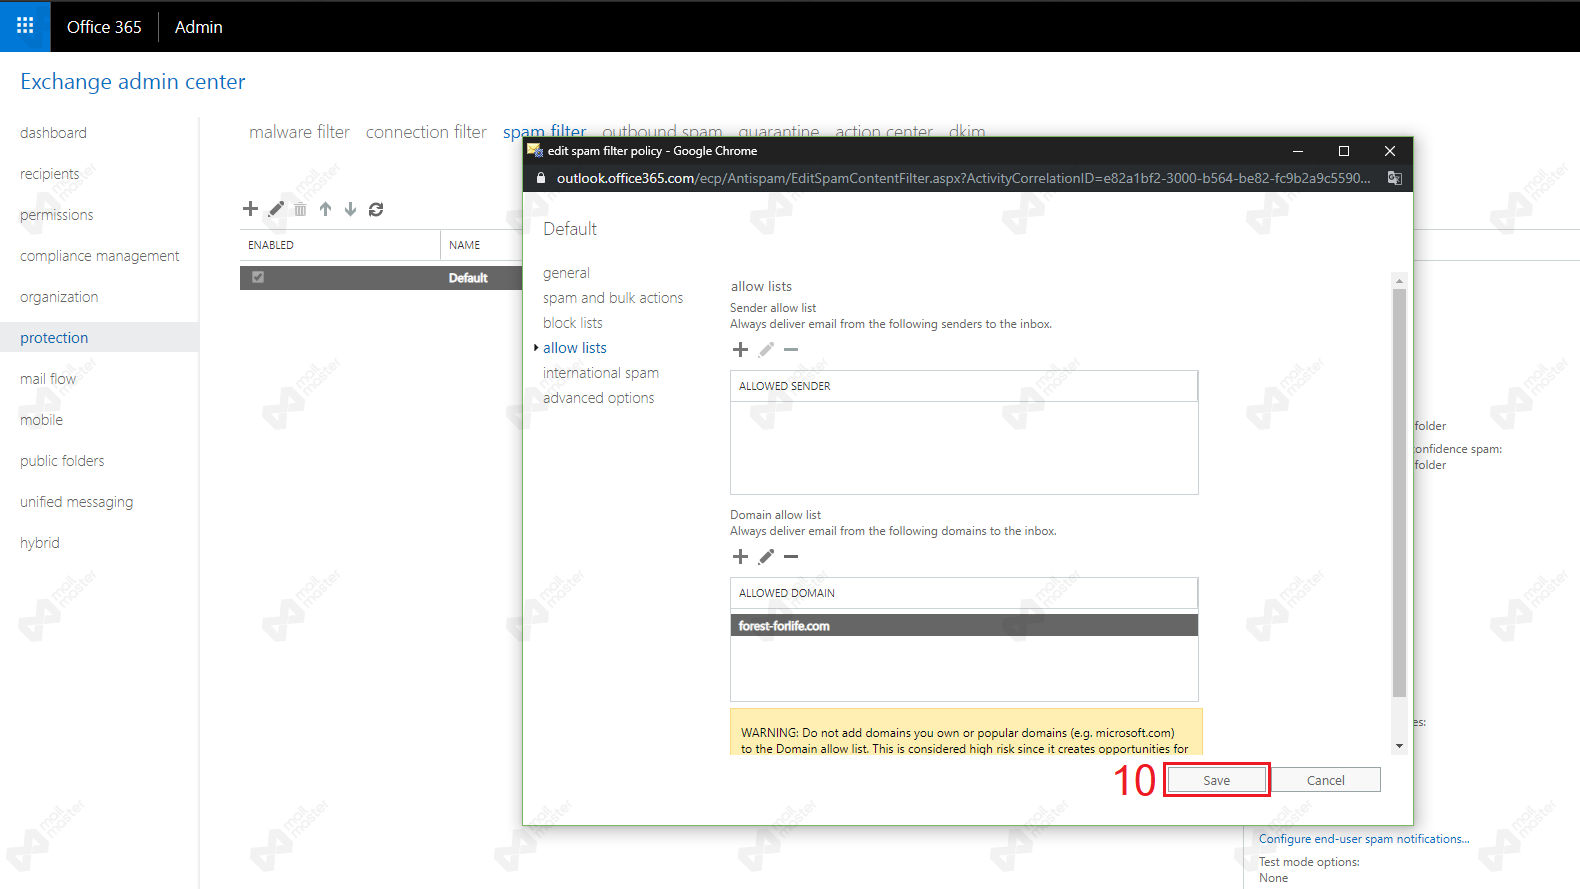Open international spam section
1580x889 pixels.
click(x=601, y=373)
